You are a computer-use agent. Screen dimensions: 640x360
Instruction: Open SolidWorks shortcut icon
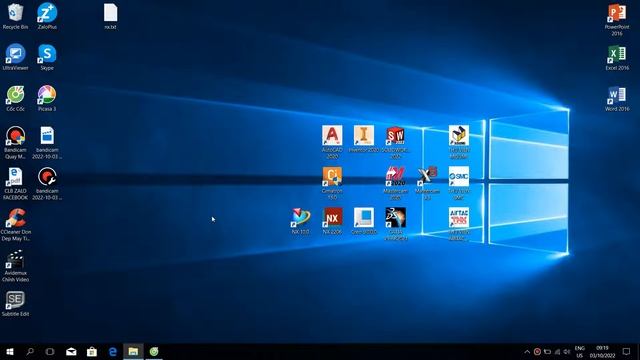(x=395, y=142)
